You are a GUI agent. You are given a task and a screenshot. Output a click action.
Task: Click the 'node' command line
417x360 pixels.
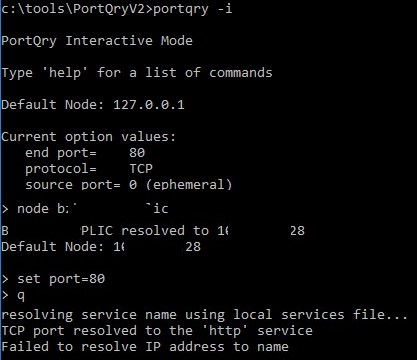tap(85, 209)
